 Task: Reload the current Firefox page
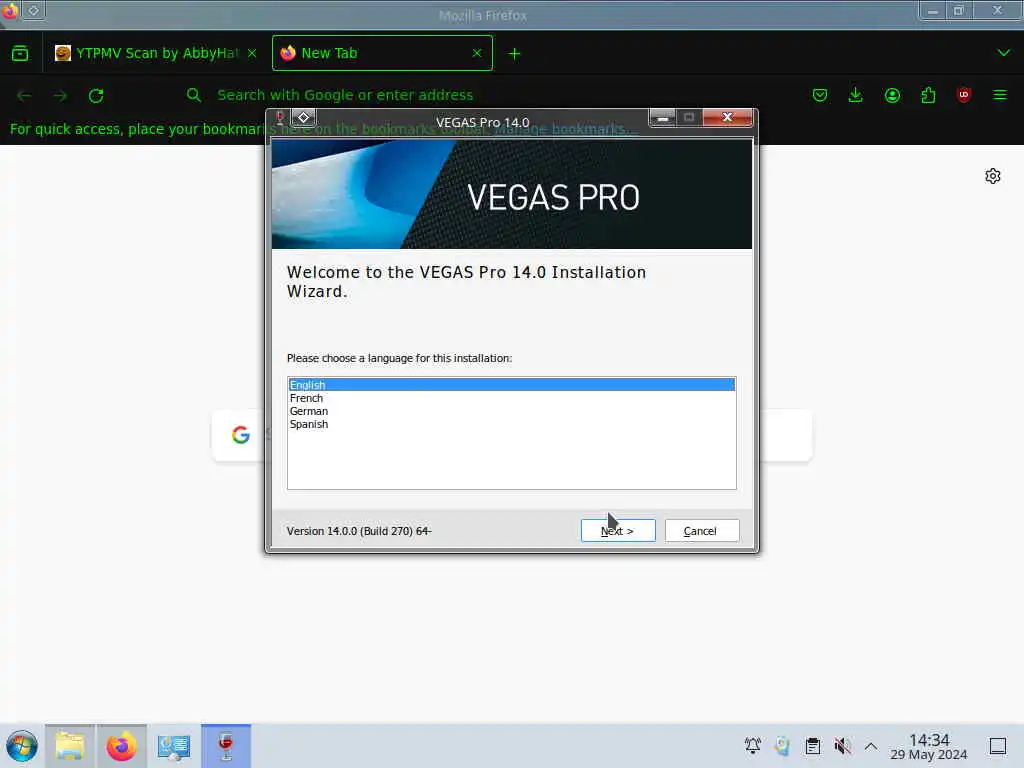96,95
